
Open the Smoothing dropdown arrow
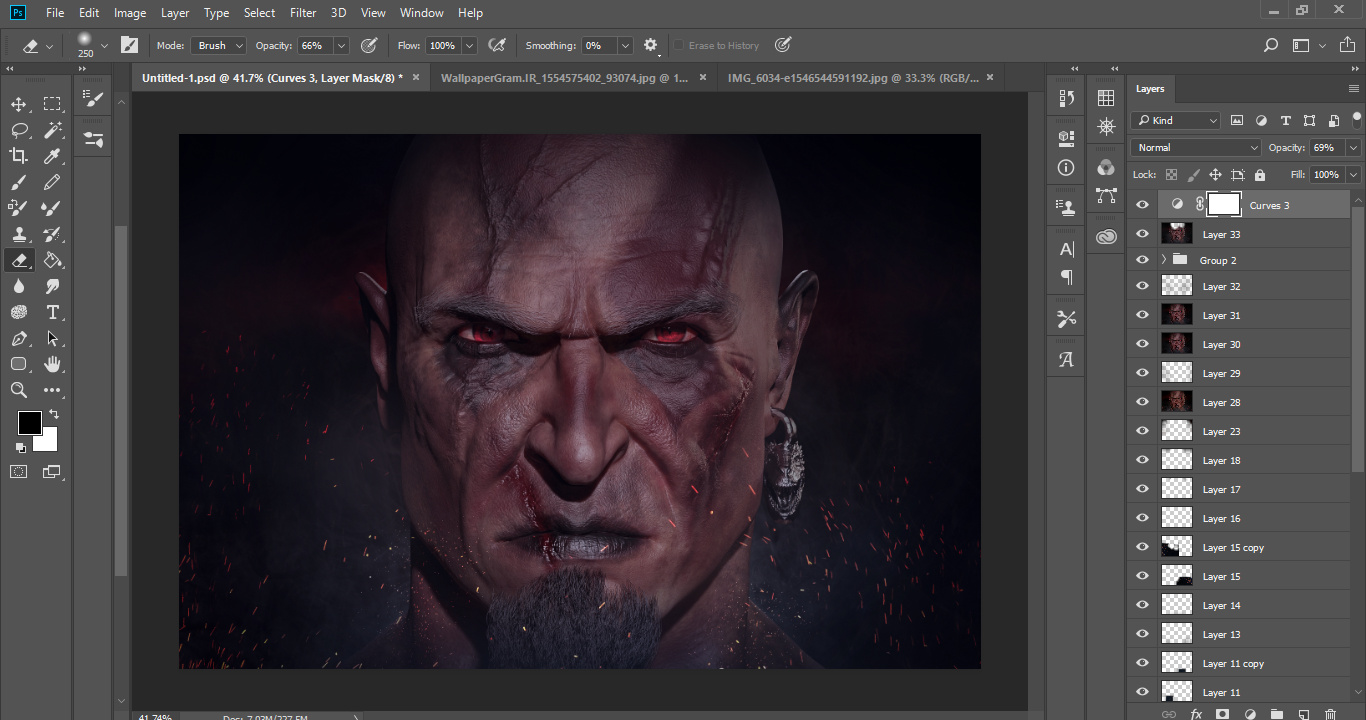(625, 45)
